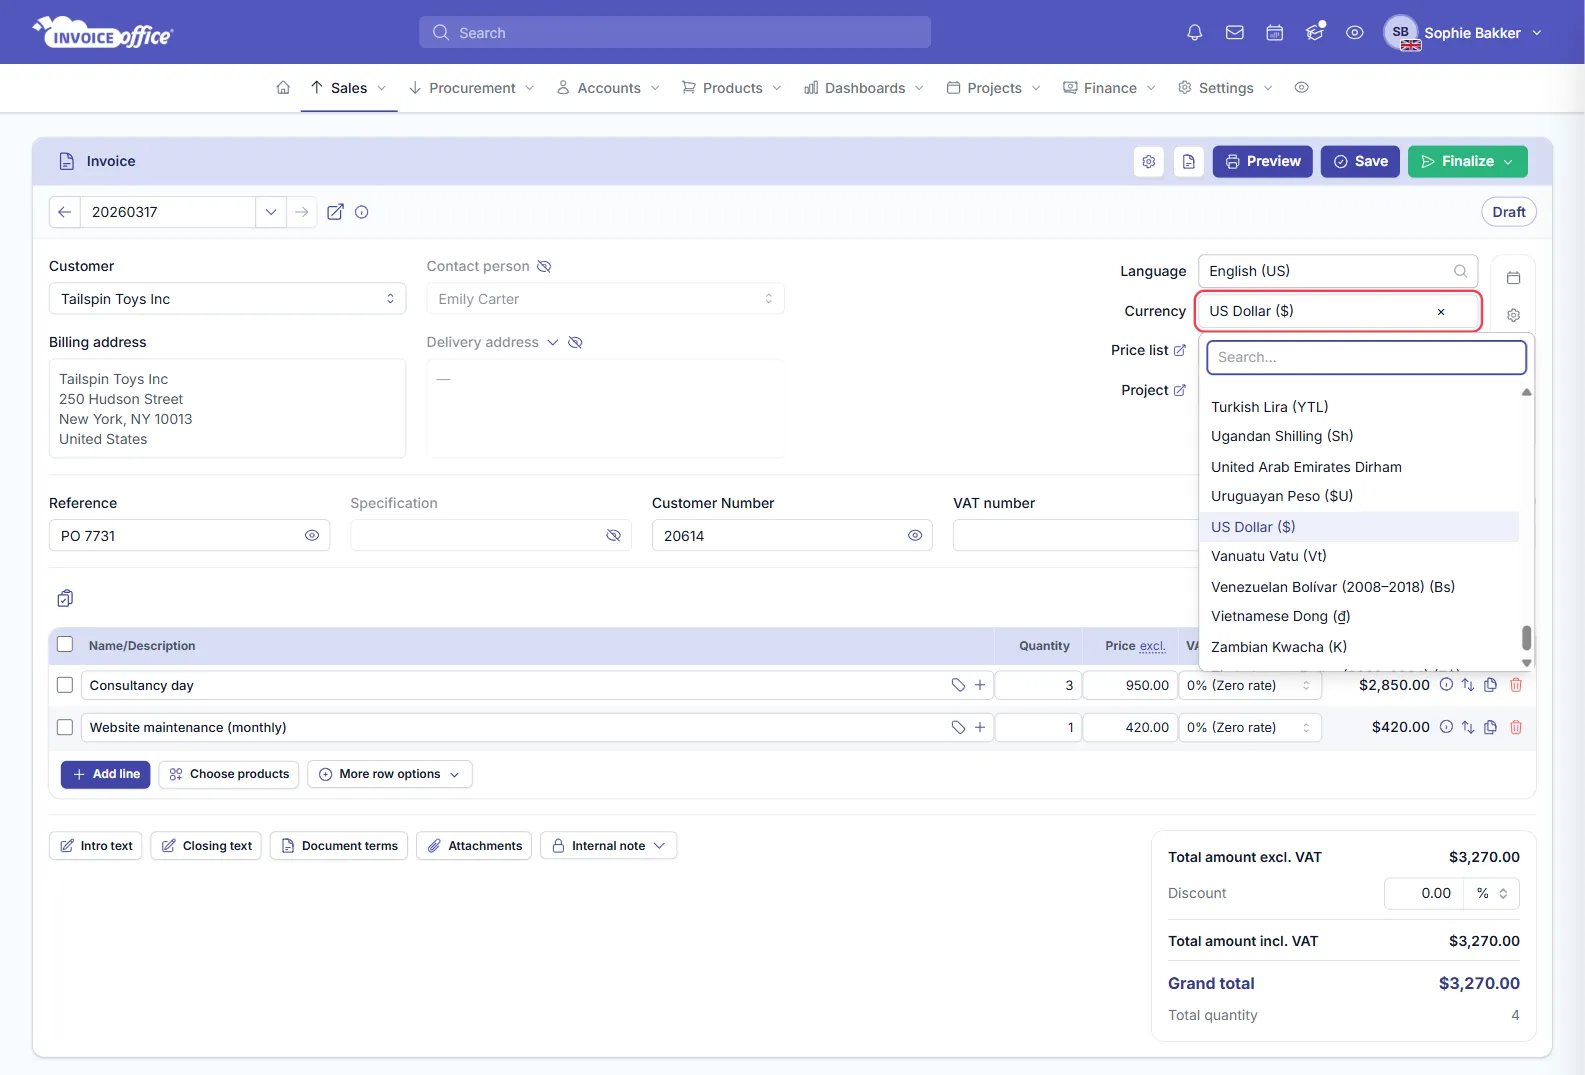Check the Website maintenance row checkbox
Screen dimensions: 1585x1075
[x=65, y=727]
